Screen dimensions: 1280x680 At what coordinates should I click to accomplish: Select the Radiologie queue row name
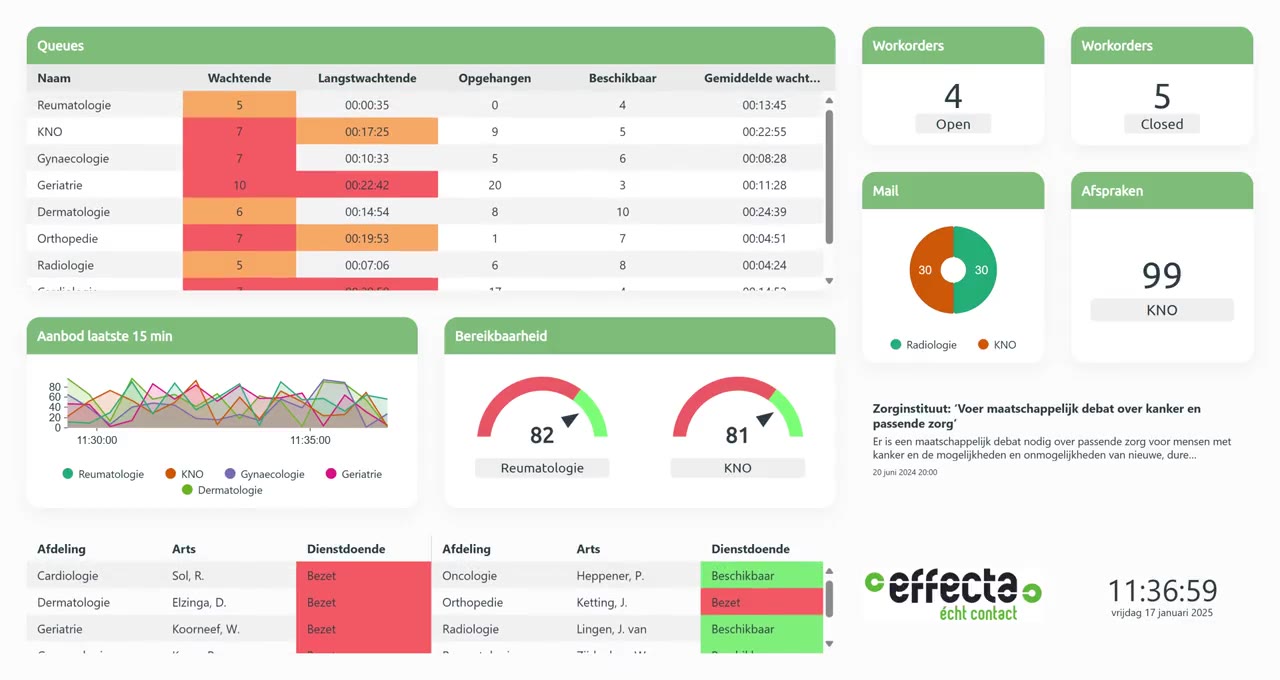click(65, 265)
